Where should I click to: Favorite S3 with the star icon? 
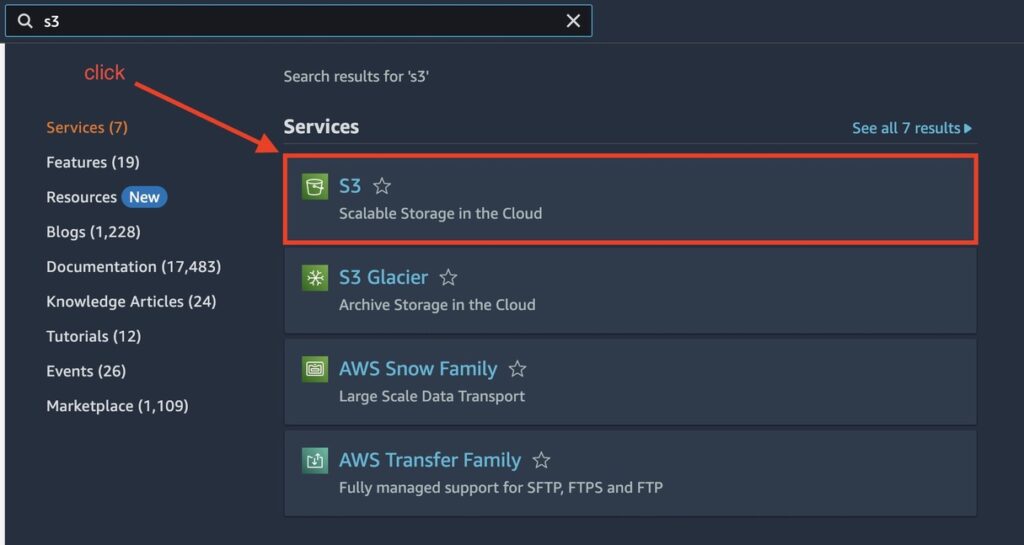tap(382, 187)
